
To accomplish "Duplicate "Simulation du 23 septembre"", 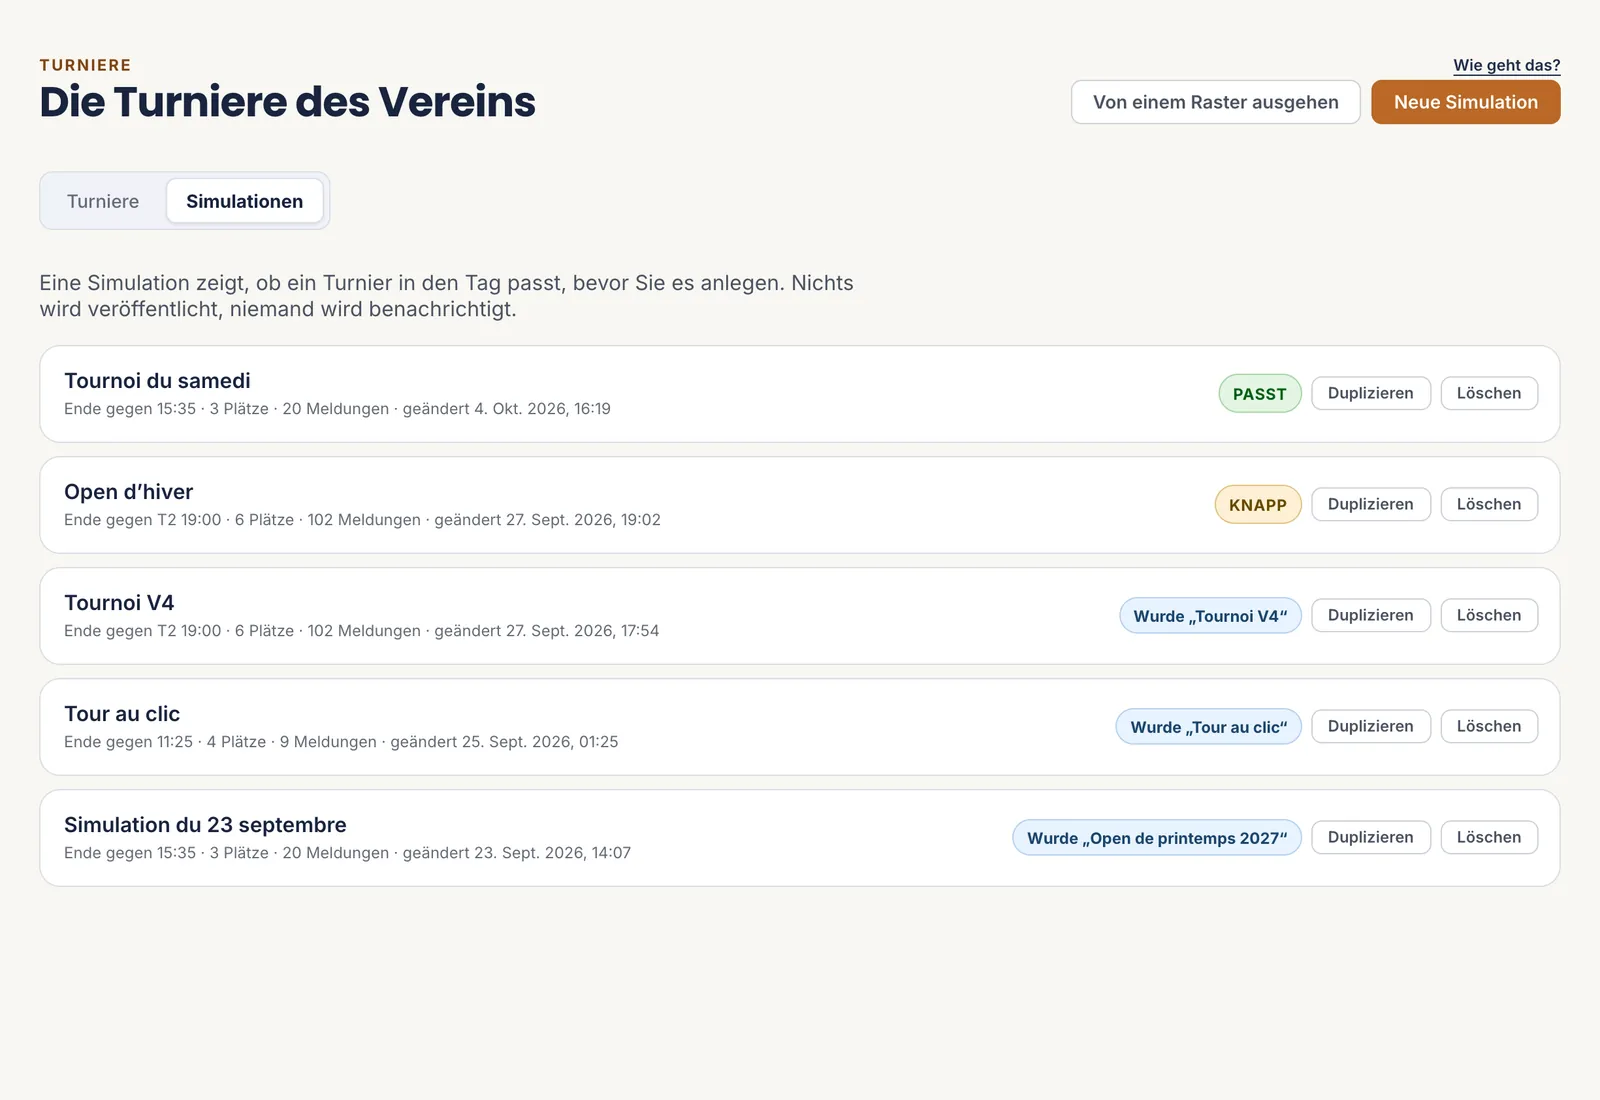I will click(x=1370, y=837).
